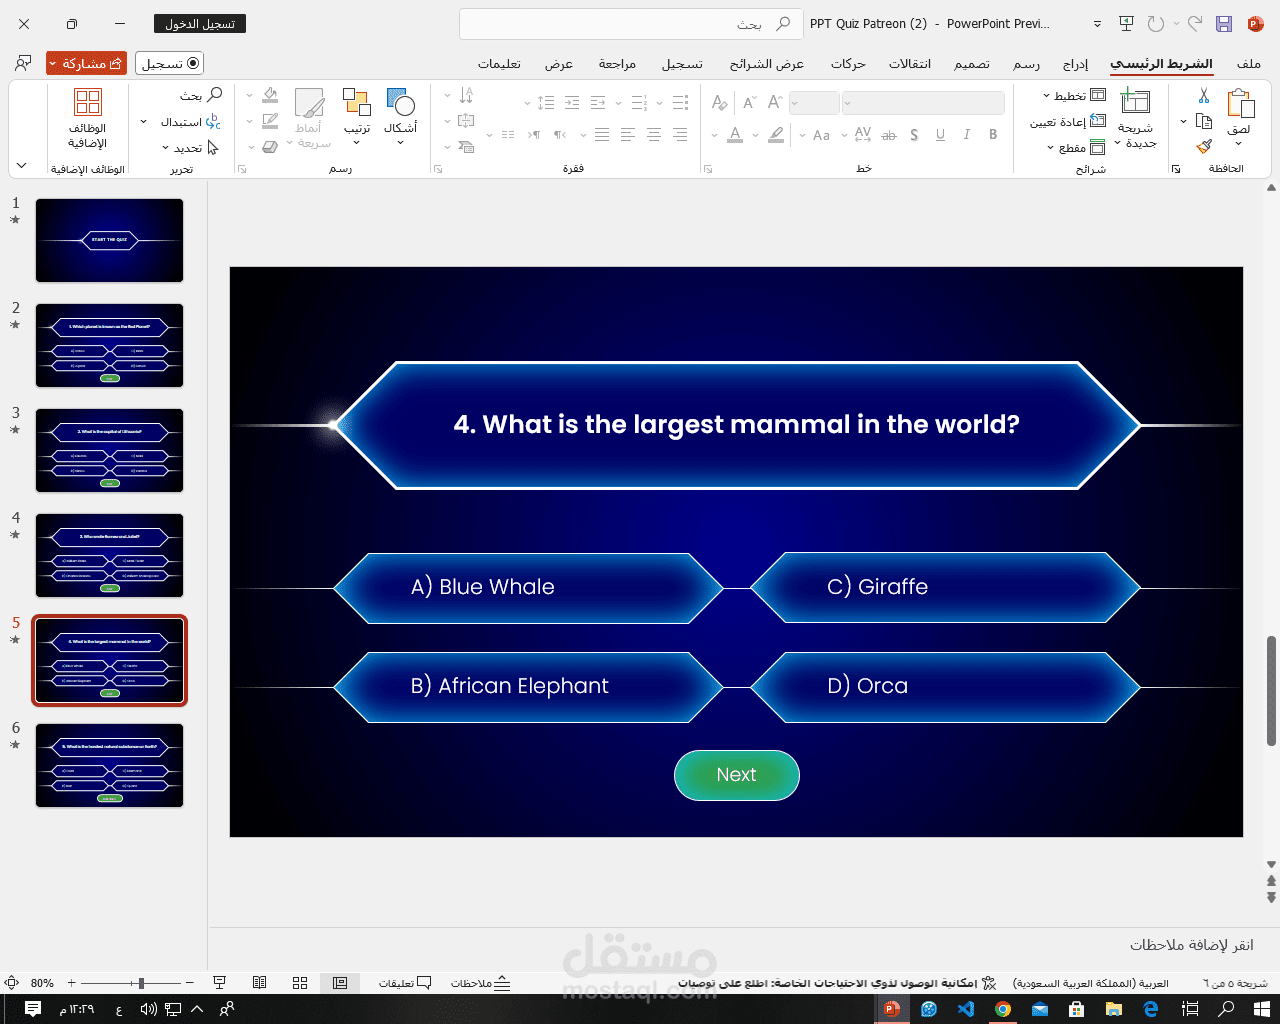The width and height of the screenshot is (1280, 1024).
Task: Open the font name combo box
Action: 923,102
